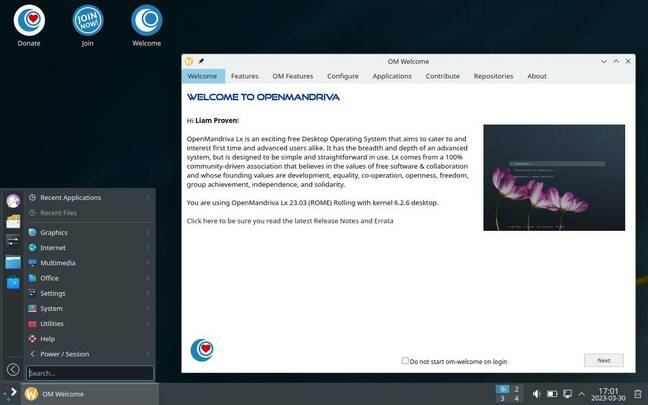Image resolution: width=648 pixels, height=405 pixels.
Task: Focus the launcher Search field
Action: click(x=90, y=373)
